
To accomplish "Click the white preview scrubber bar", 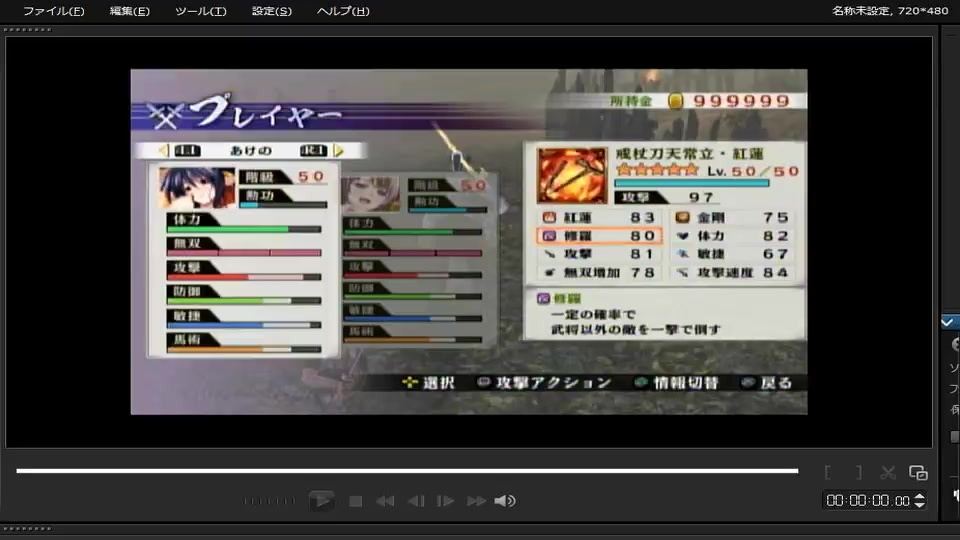I will (407, 471).
